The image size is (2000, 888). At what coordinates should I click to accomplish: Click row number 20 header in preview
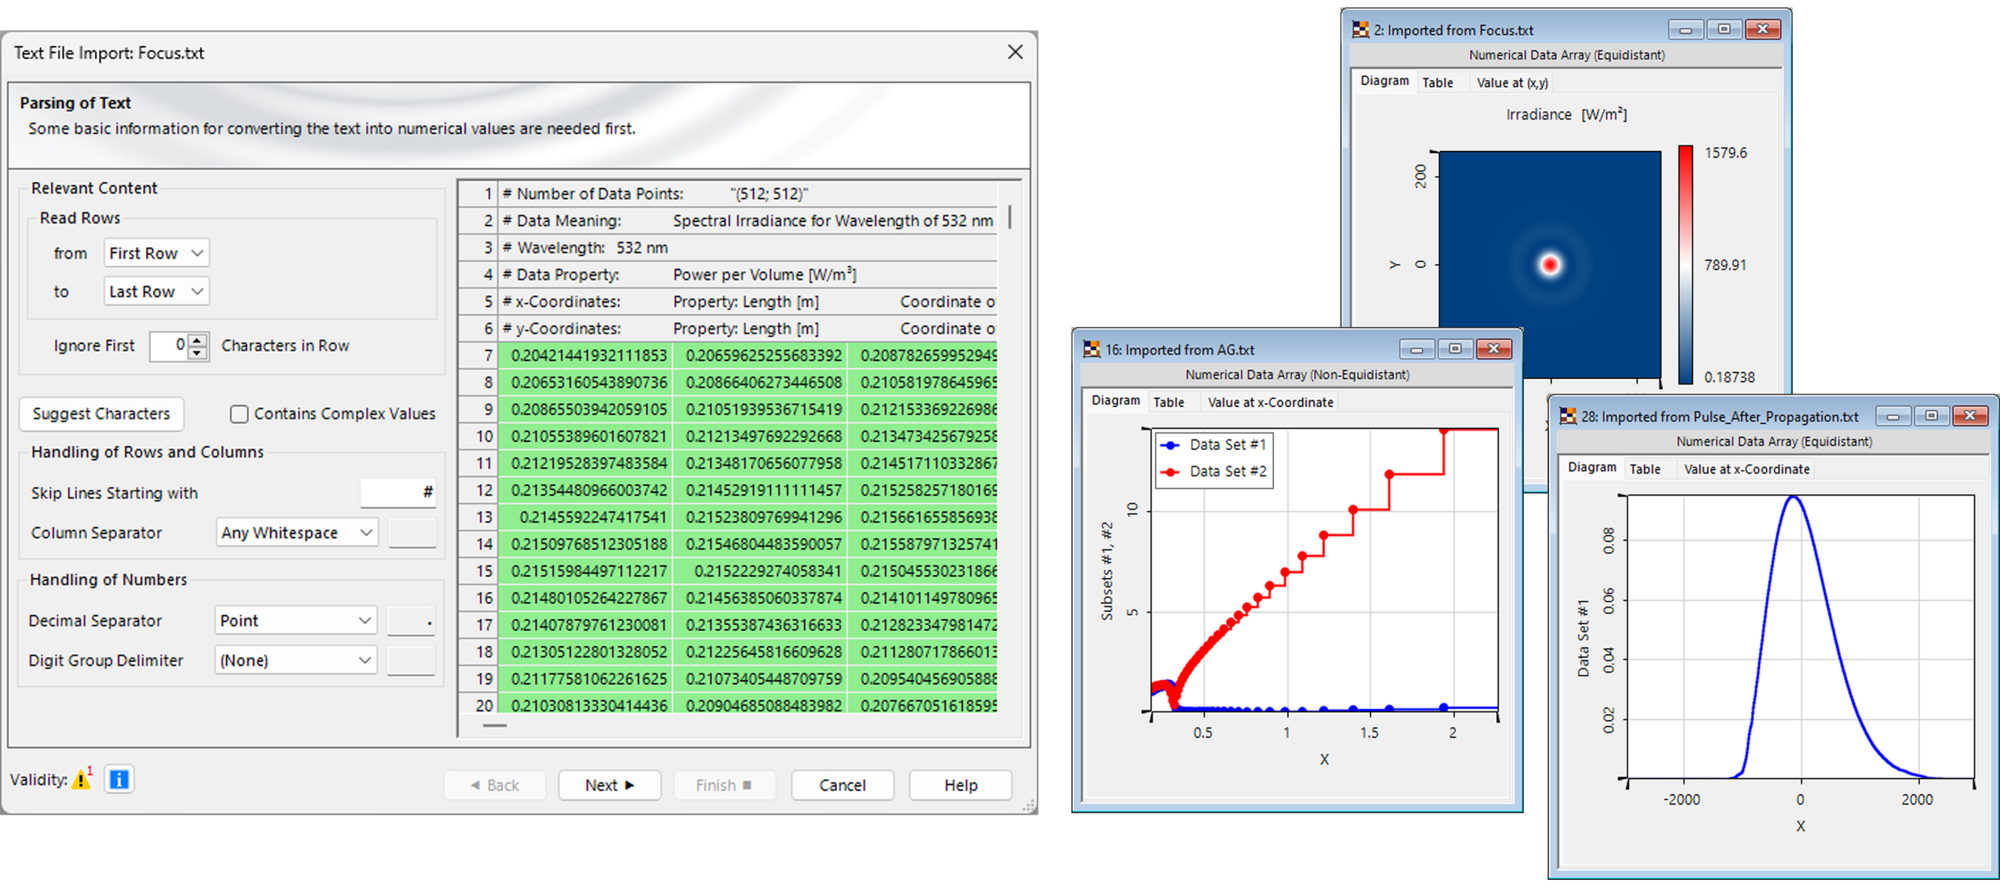(478, 705)
